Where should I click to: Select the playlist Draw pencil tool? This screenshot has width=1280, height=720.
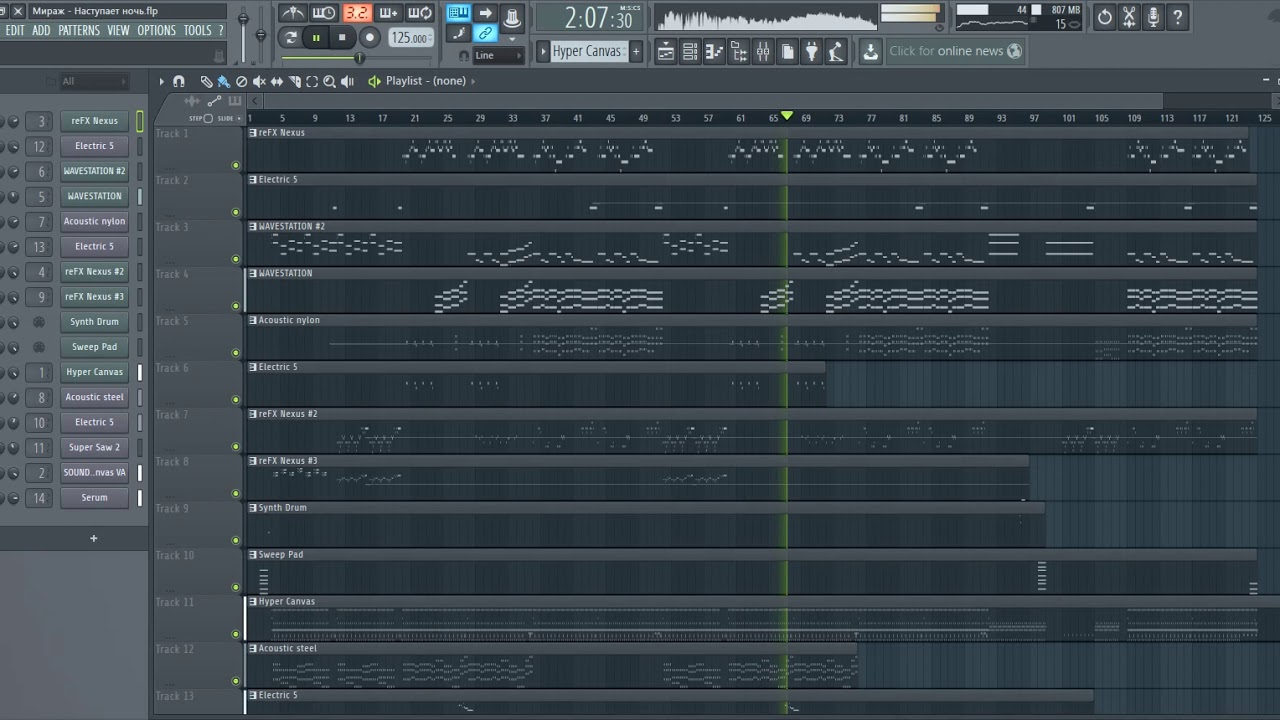click(206, 81)
